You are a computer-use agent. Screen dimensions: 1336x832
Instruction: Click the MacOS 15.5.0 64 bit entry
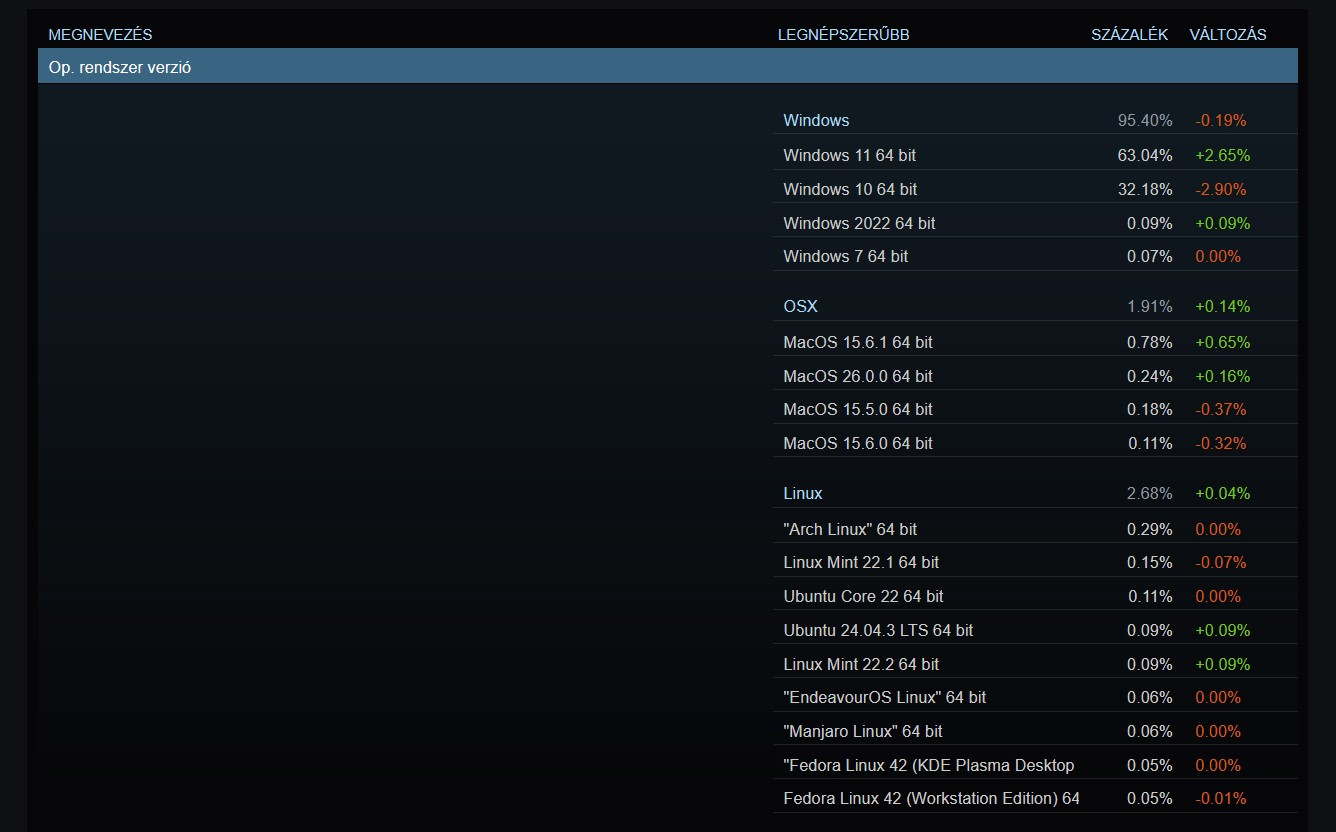click(x=857, y=409)
